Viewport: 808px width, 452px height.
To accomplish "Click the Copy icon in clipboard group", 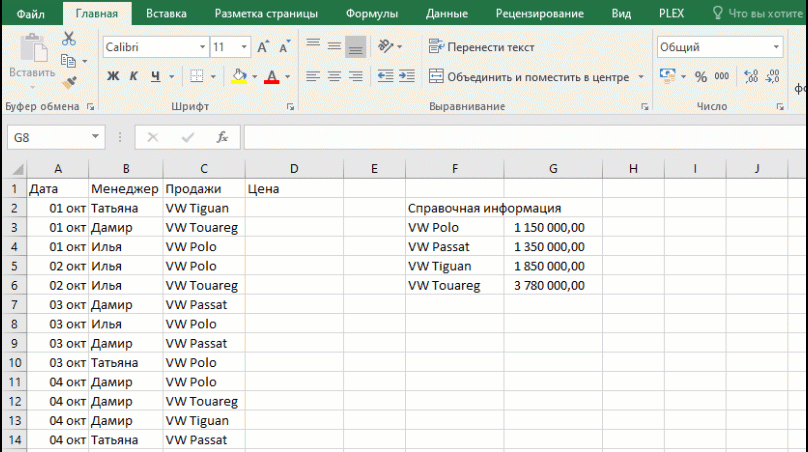I will tap(68, 61).
